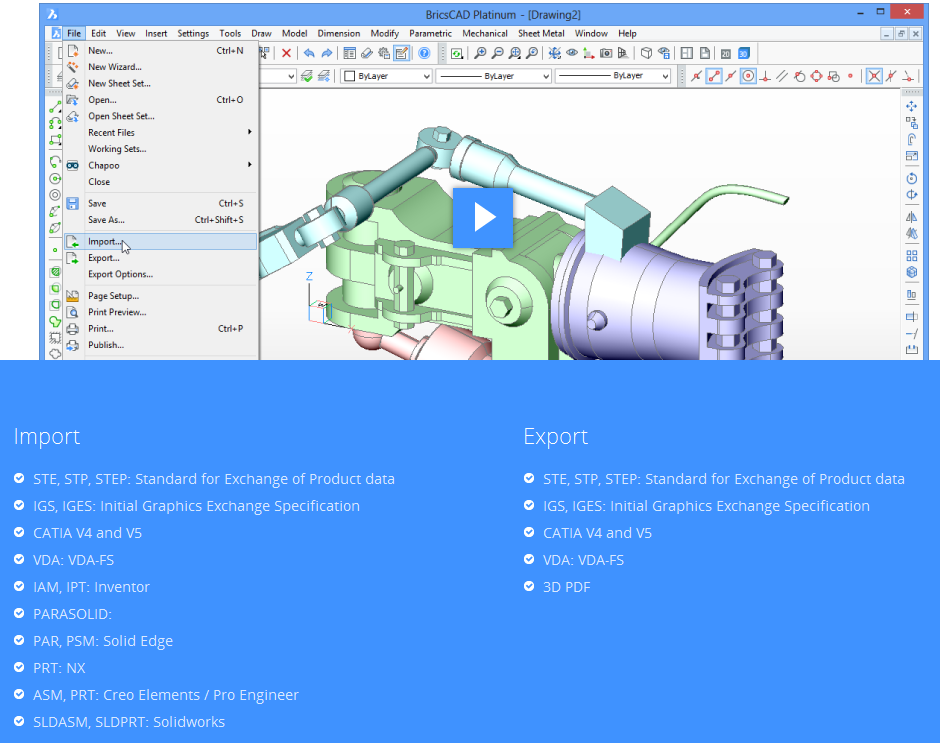Open the Sheet Metal menu
Image resolution: width=940 pixels, height=743 pixels.
[541, 34]
